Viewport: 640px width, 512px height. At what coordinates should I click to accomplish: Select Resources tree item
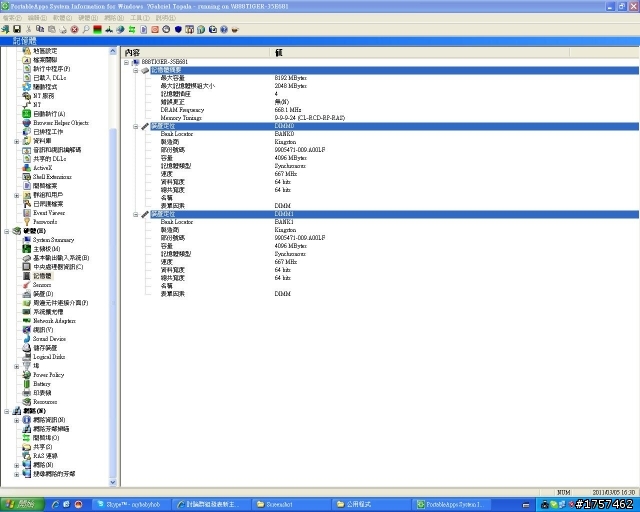click(45, 402)
